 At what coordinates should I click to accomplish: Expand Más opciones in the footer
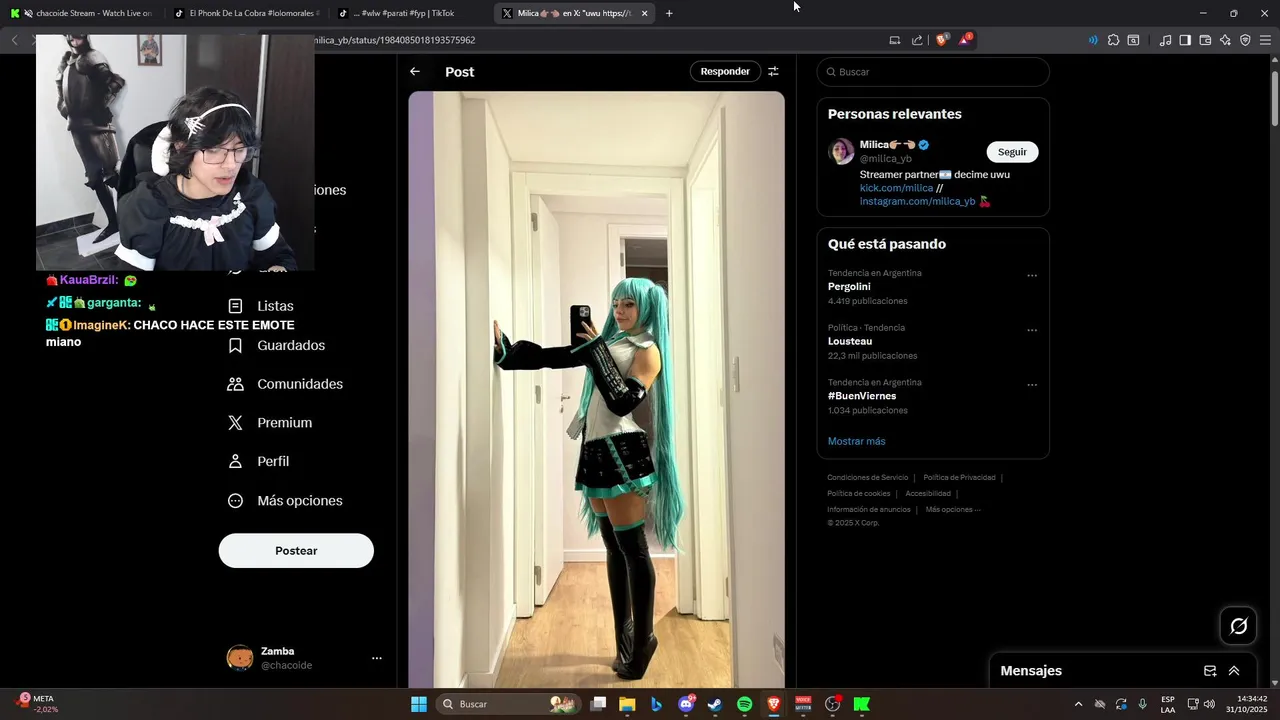point(953,510)
